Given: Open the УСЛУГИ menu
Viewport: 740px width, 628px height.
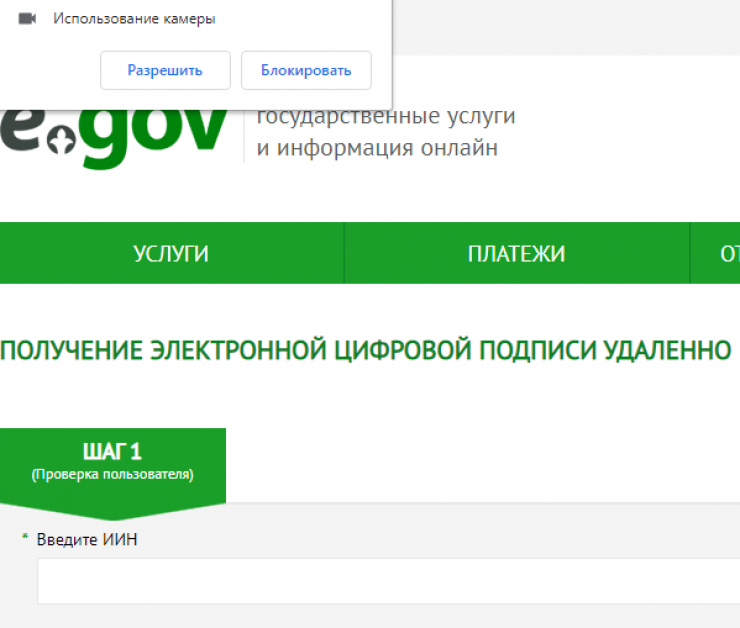Looking at the screenshot, I should coord(171,254).
